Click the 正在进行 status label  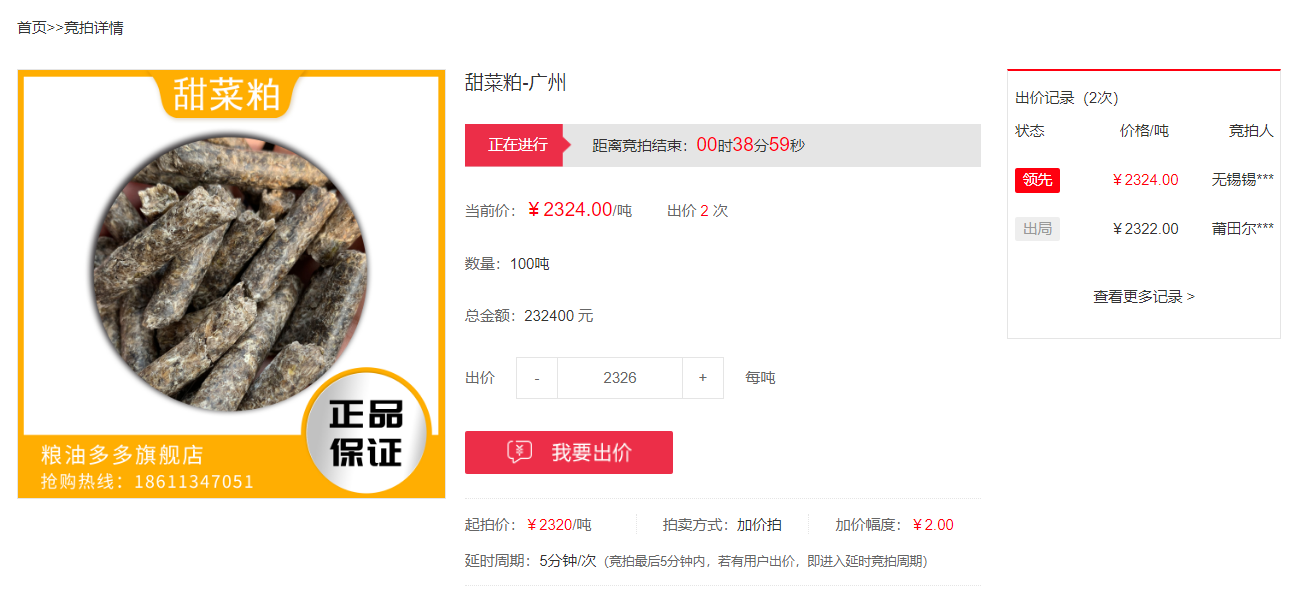pyautogui.click(x=517, y=145)
